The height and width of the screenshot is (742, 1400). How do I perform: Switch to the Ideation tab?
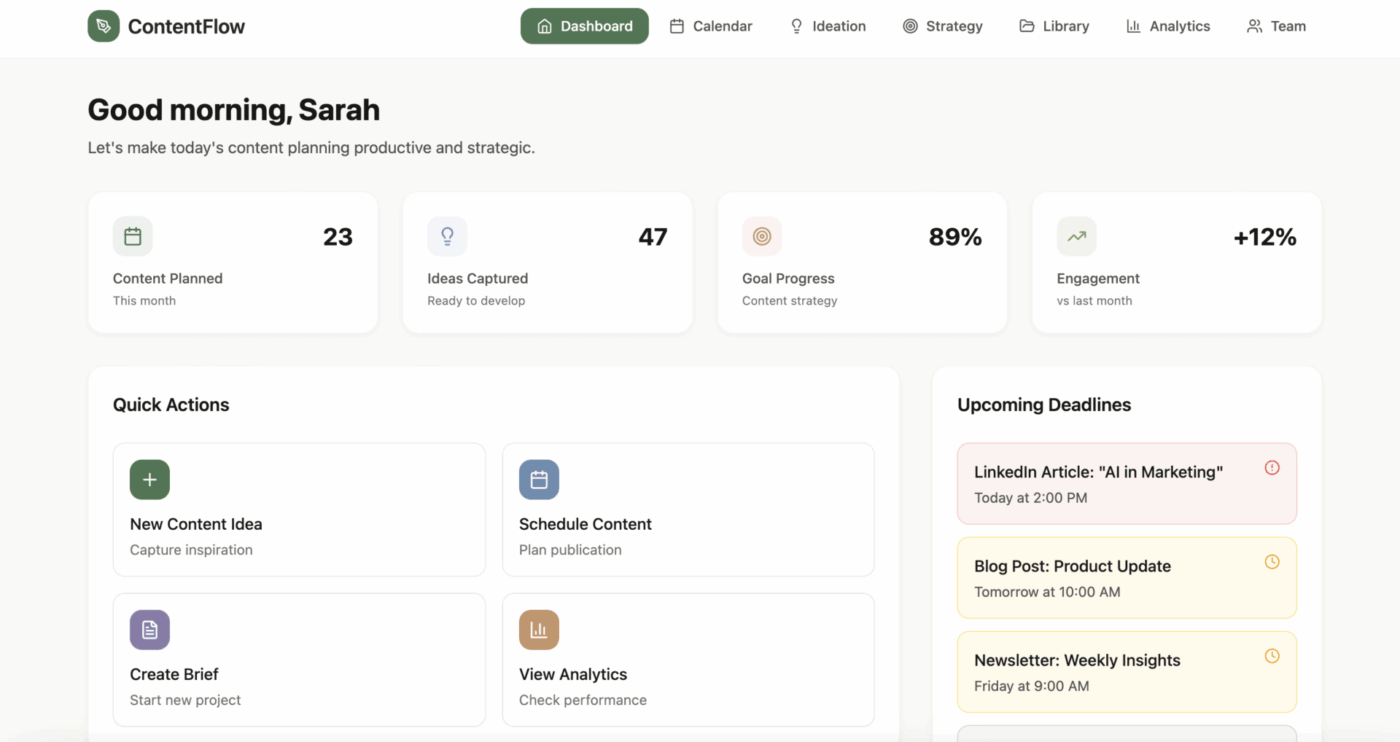click(828, 26)
